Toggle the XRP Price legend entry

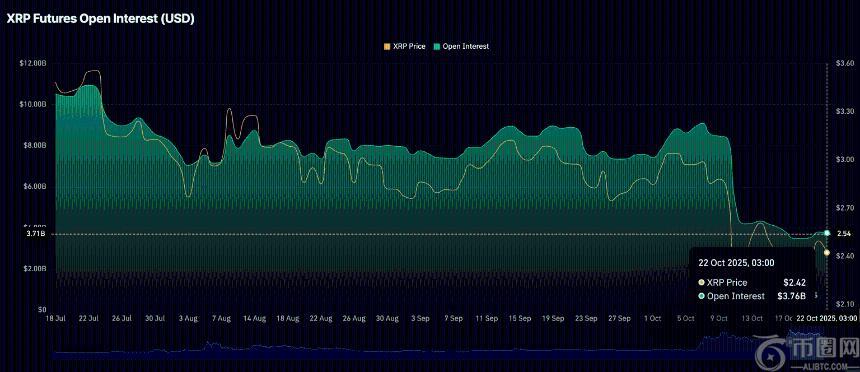pyautogui.click(x=405, y=47)
